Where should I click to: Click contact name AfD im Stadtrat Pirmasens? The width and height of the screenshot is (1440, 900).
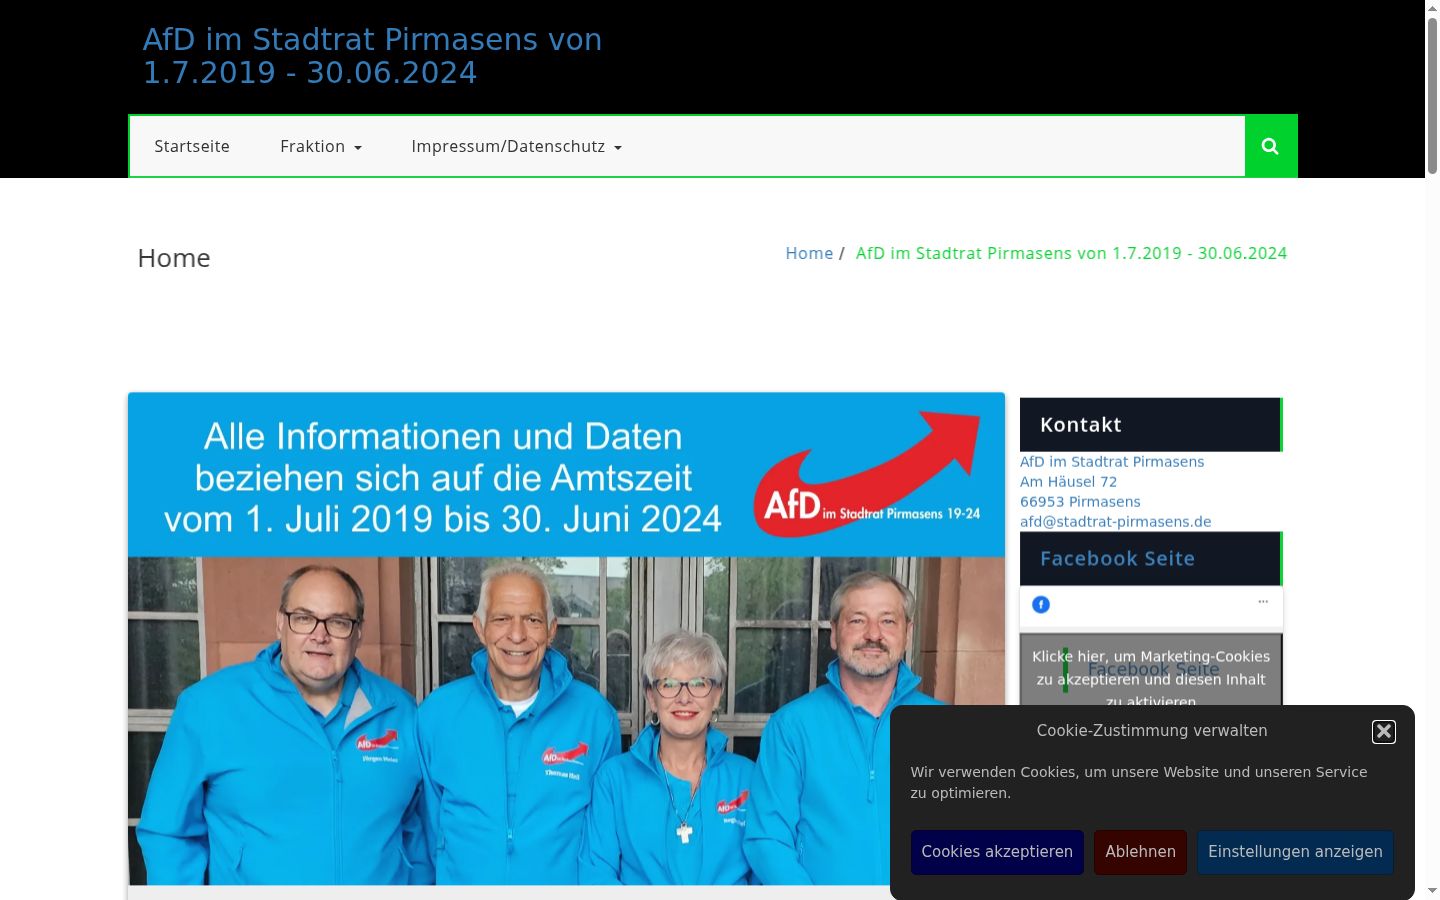[1112, 461]
